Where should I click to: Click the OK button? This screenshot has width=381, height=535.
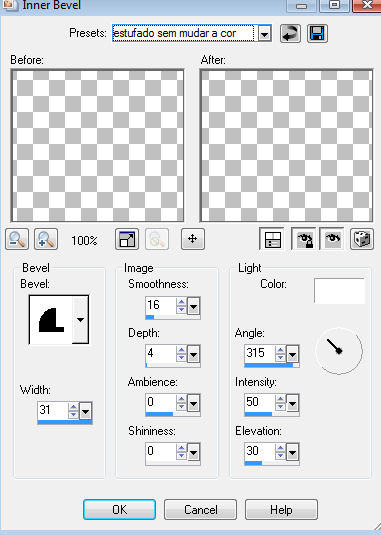(x=119, y=509)
